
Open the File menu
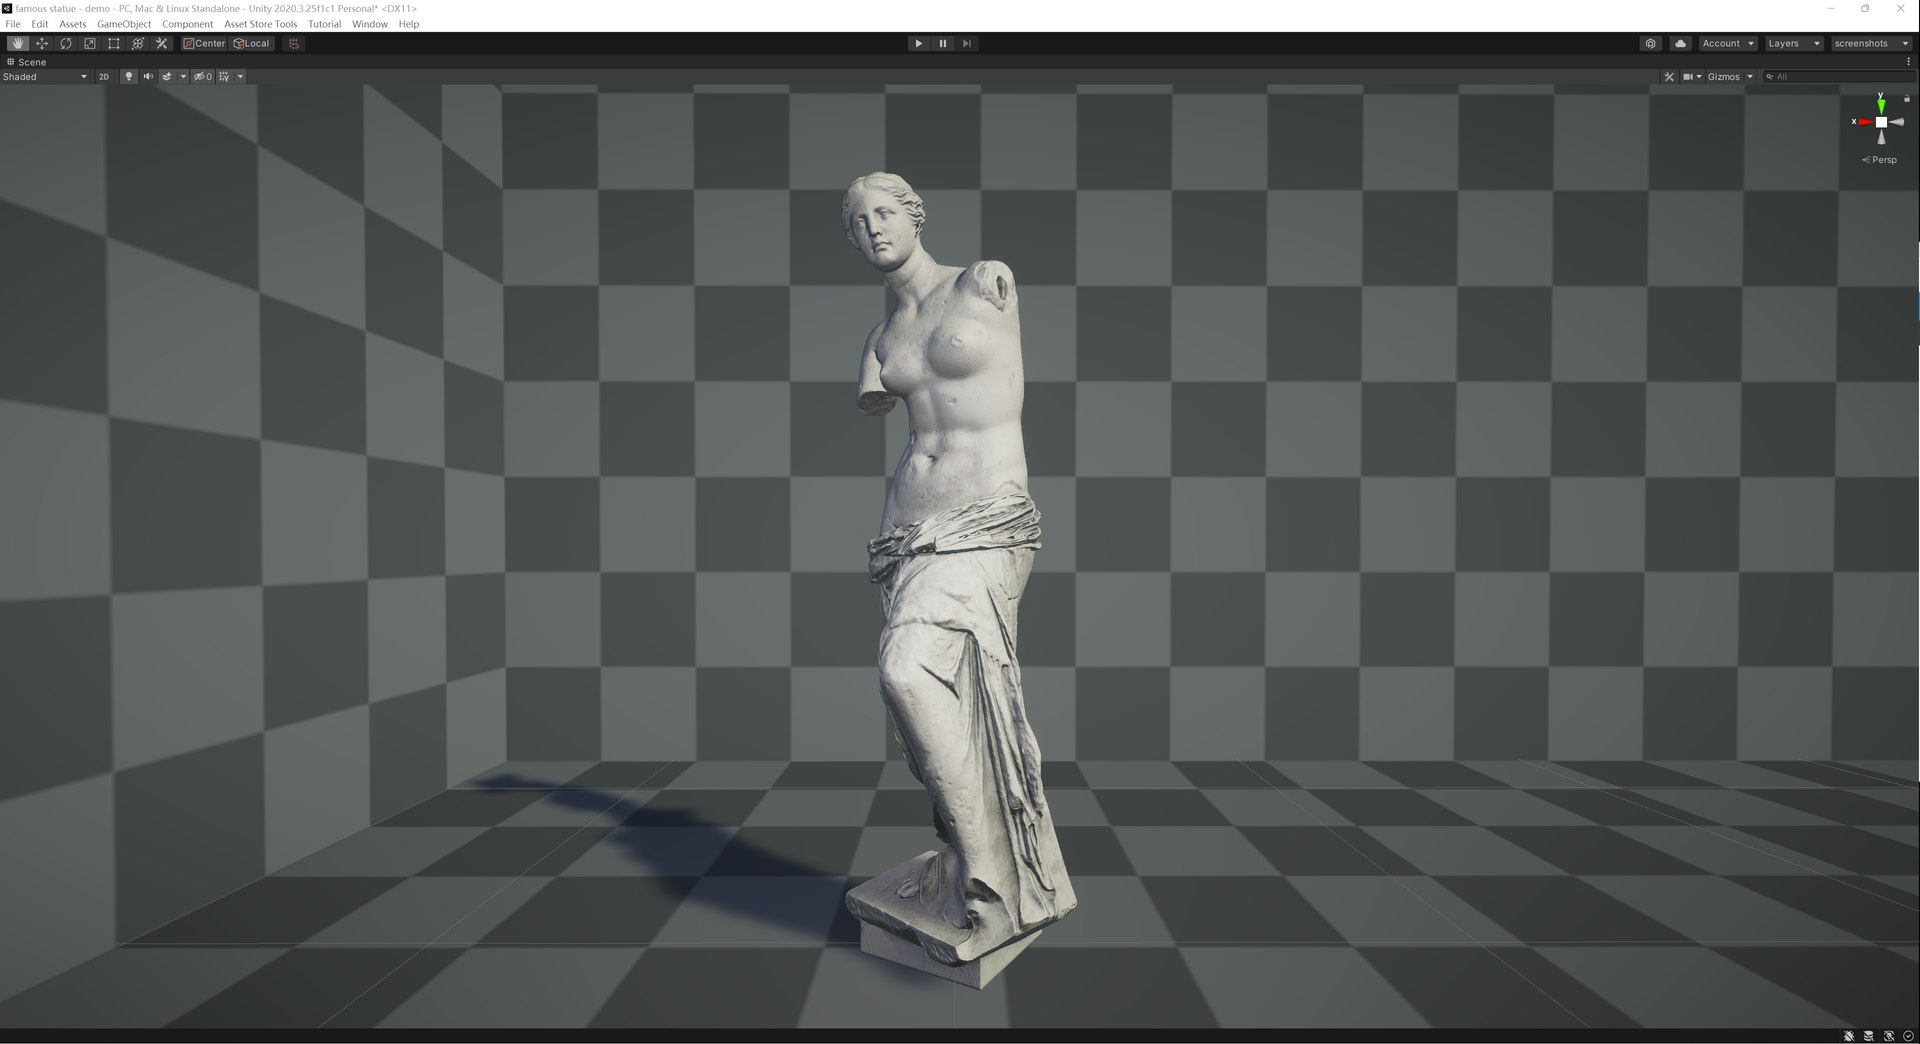click(x=13, y=24)
